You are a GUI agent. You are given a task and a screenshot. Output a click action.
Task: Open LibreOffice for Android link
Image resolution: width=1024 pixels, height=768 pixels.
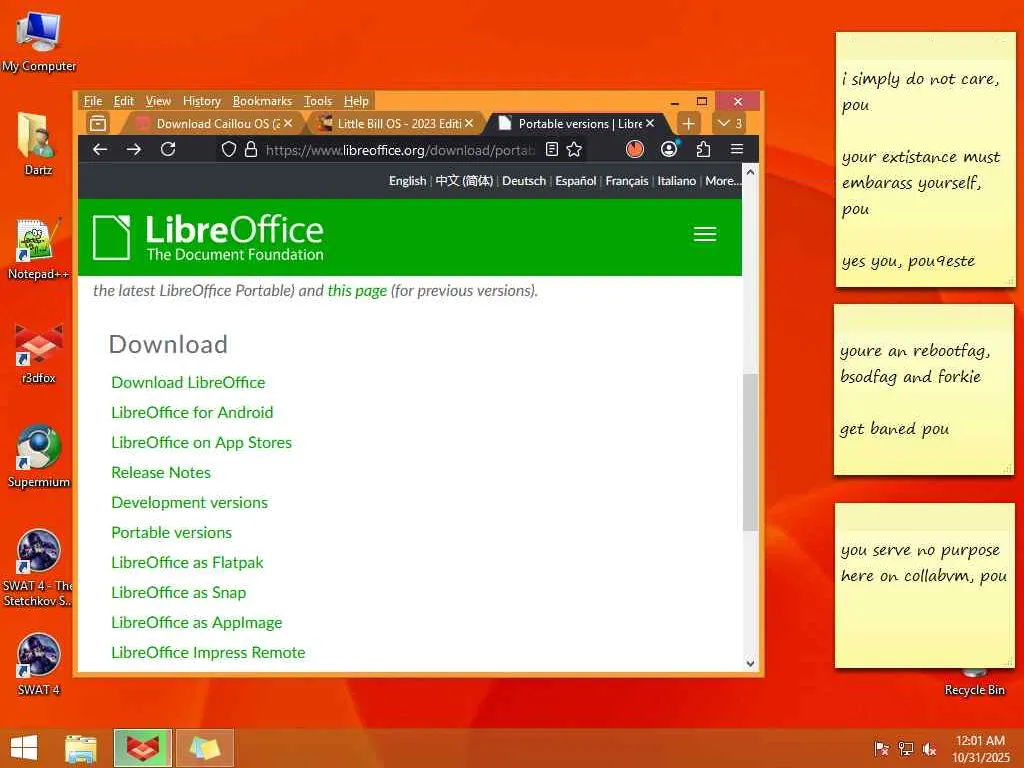(x=192, y=413)
